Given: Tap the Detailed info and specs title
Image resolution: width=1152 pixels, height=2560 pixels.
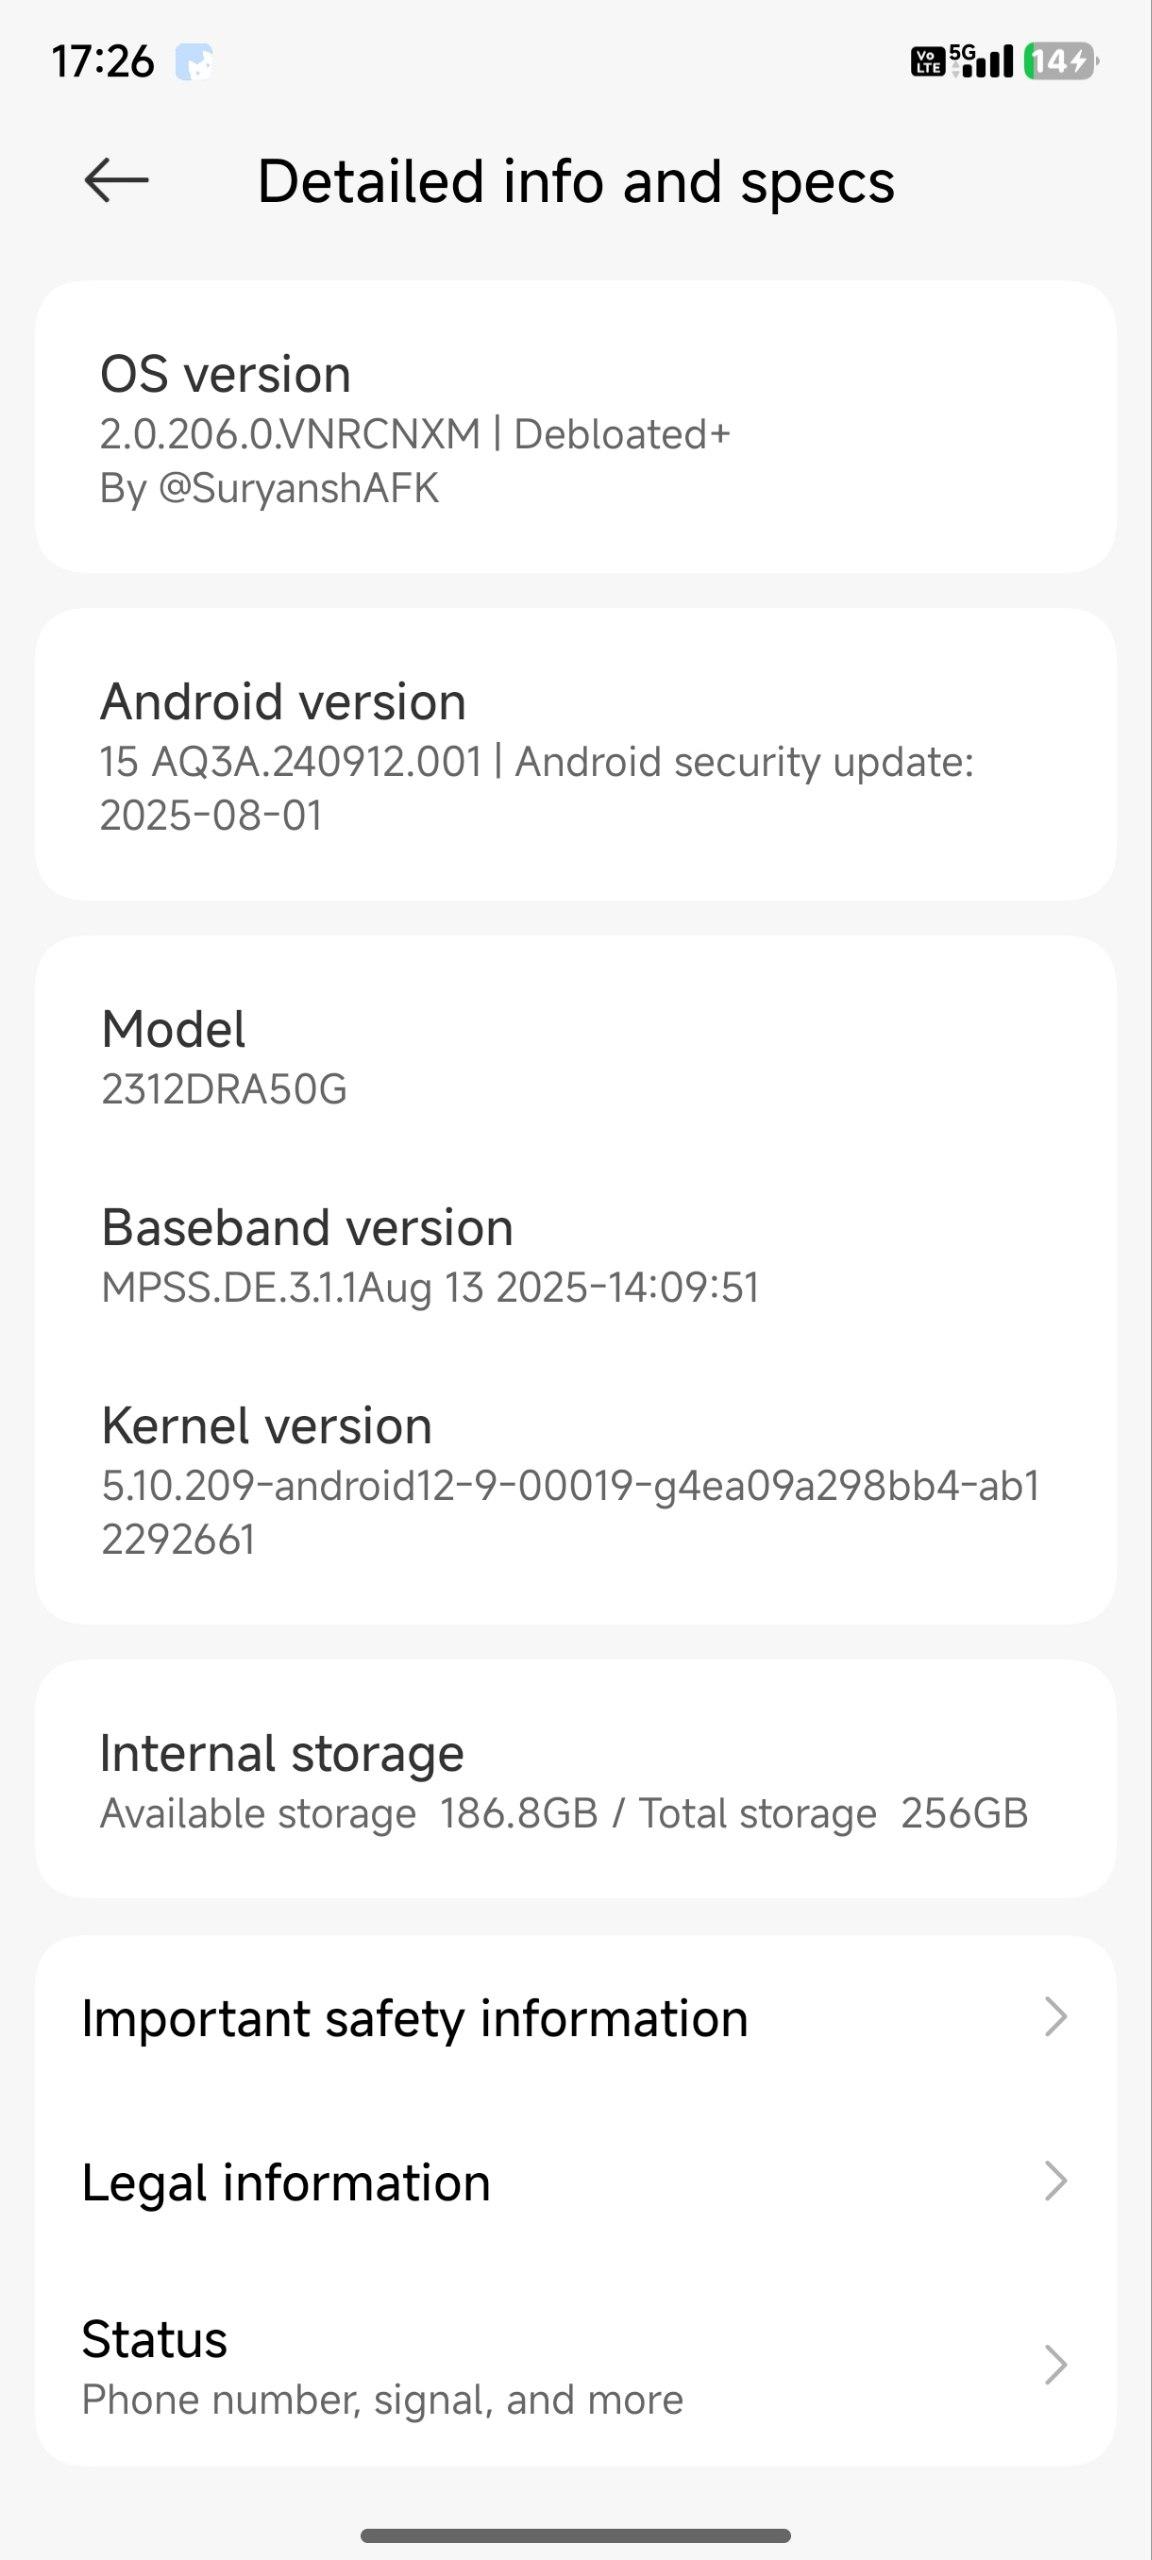Looking at the screenshot, I should click(x=576, y=181).
